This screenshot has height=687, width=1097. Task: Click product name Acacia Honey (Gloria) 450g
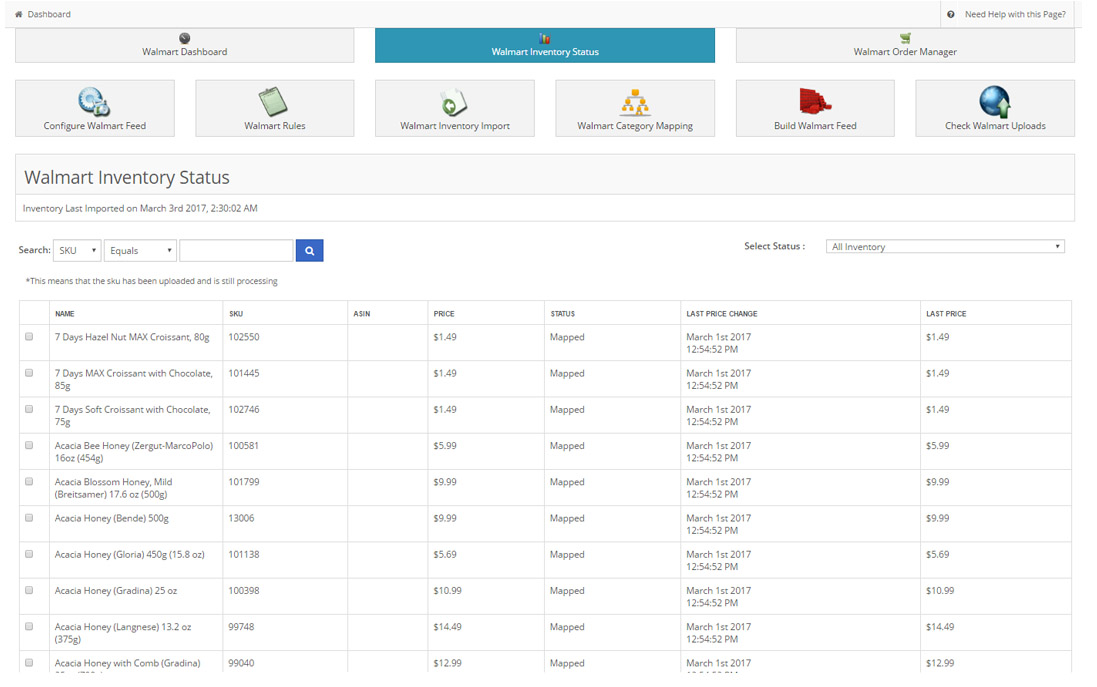tap(129, 555)
